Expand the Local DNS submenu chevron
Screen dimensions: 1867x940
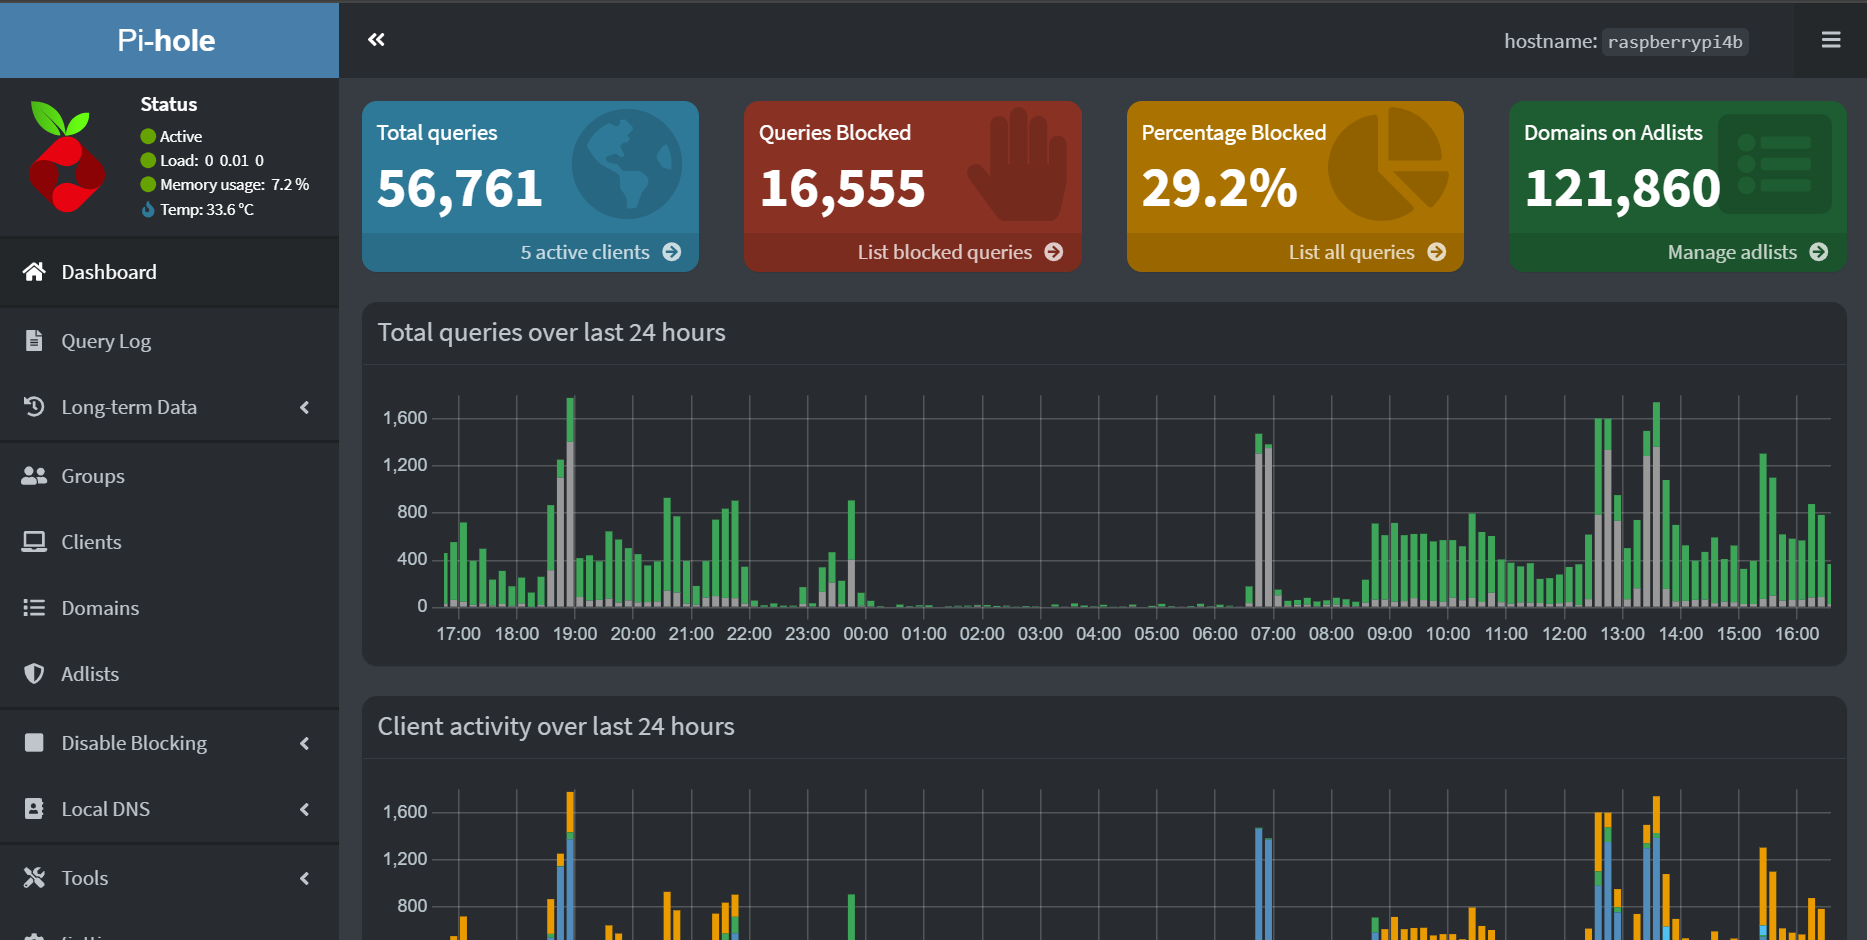[x=305, y=809]
